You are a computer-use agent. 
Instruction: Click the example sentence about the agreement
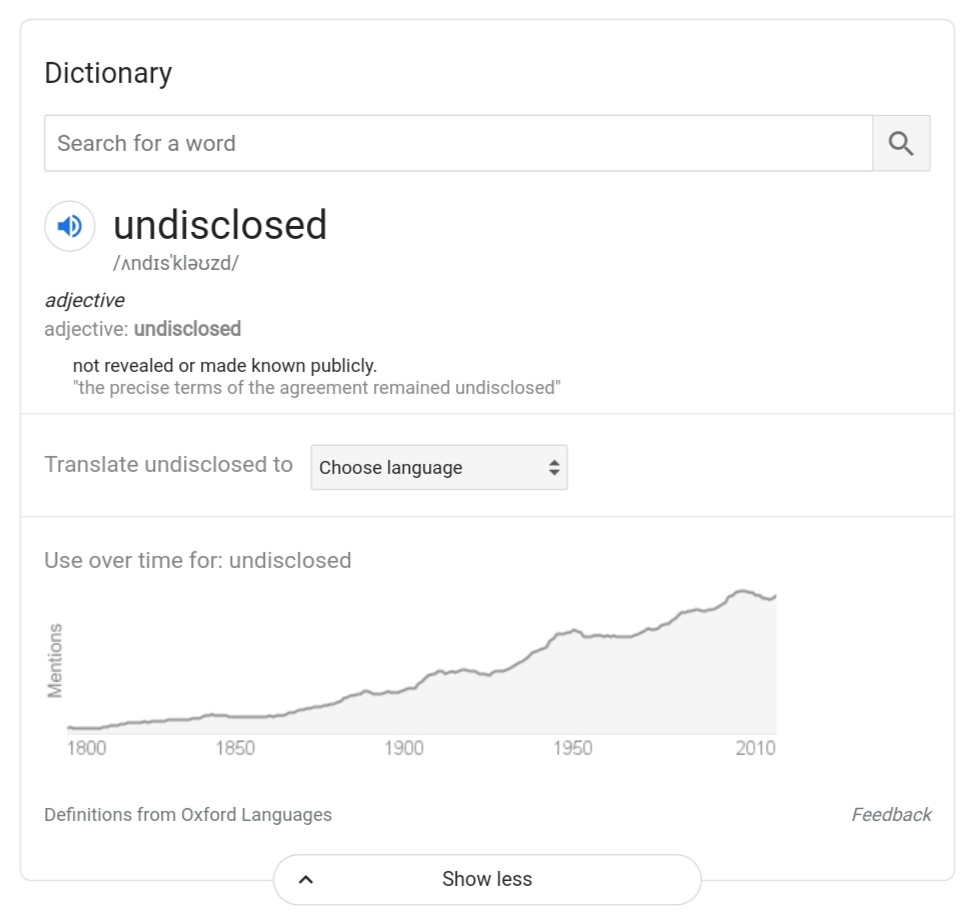point(317,388)
